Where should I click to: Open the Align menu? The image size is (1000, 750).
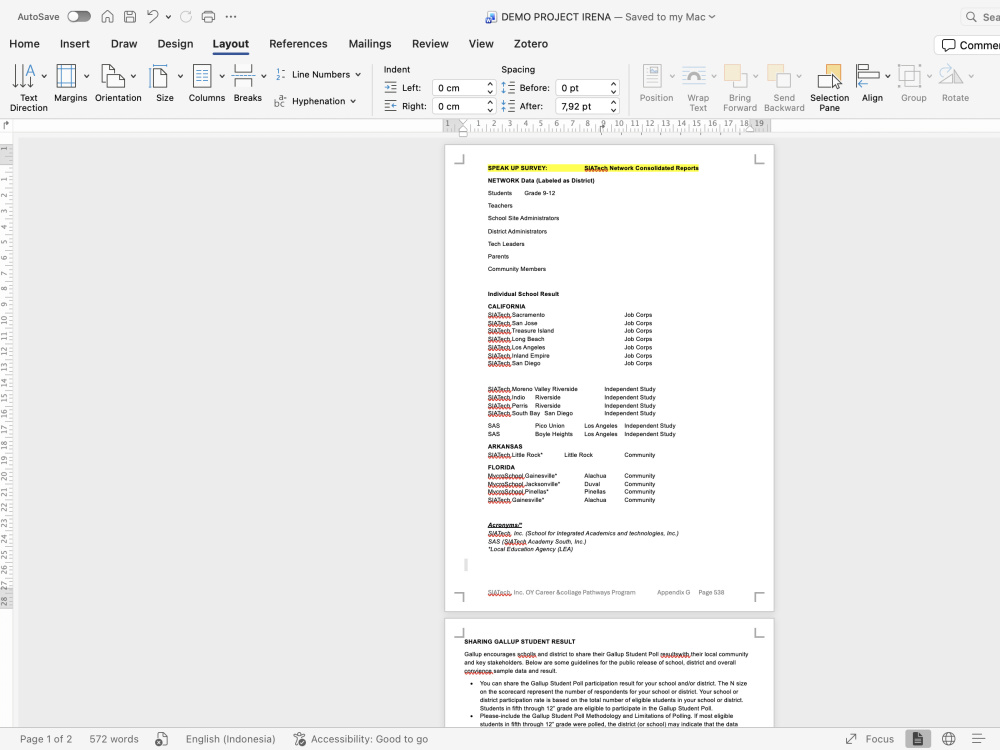pos(872,83)
